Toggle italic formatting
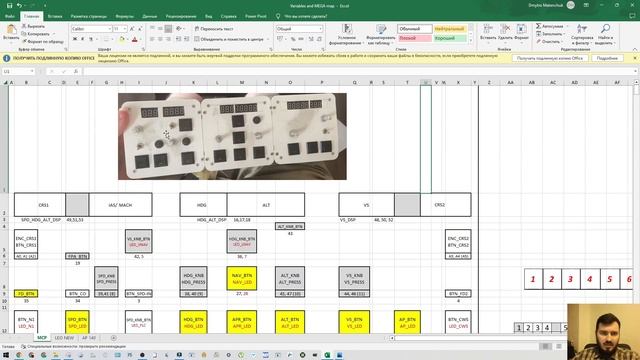The height and width of the screenshot is (360, 640). coord(82,39)
